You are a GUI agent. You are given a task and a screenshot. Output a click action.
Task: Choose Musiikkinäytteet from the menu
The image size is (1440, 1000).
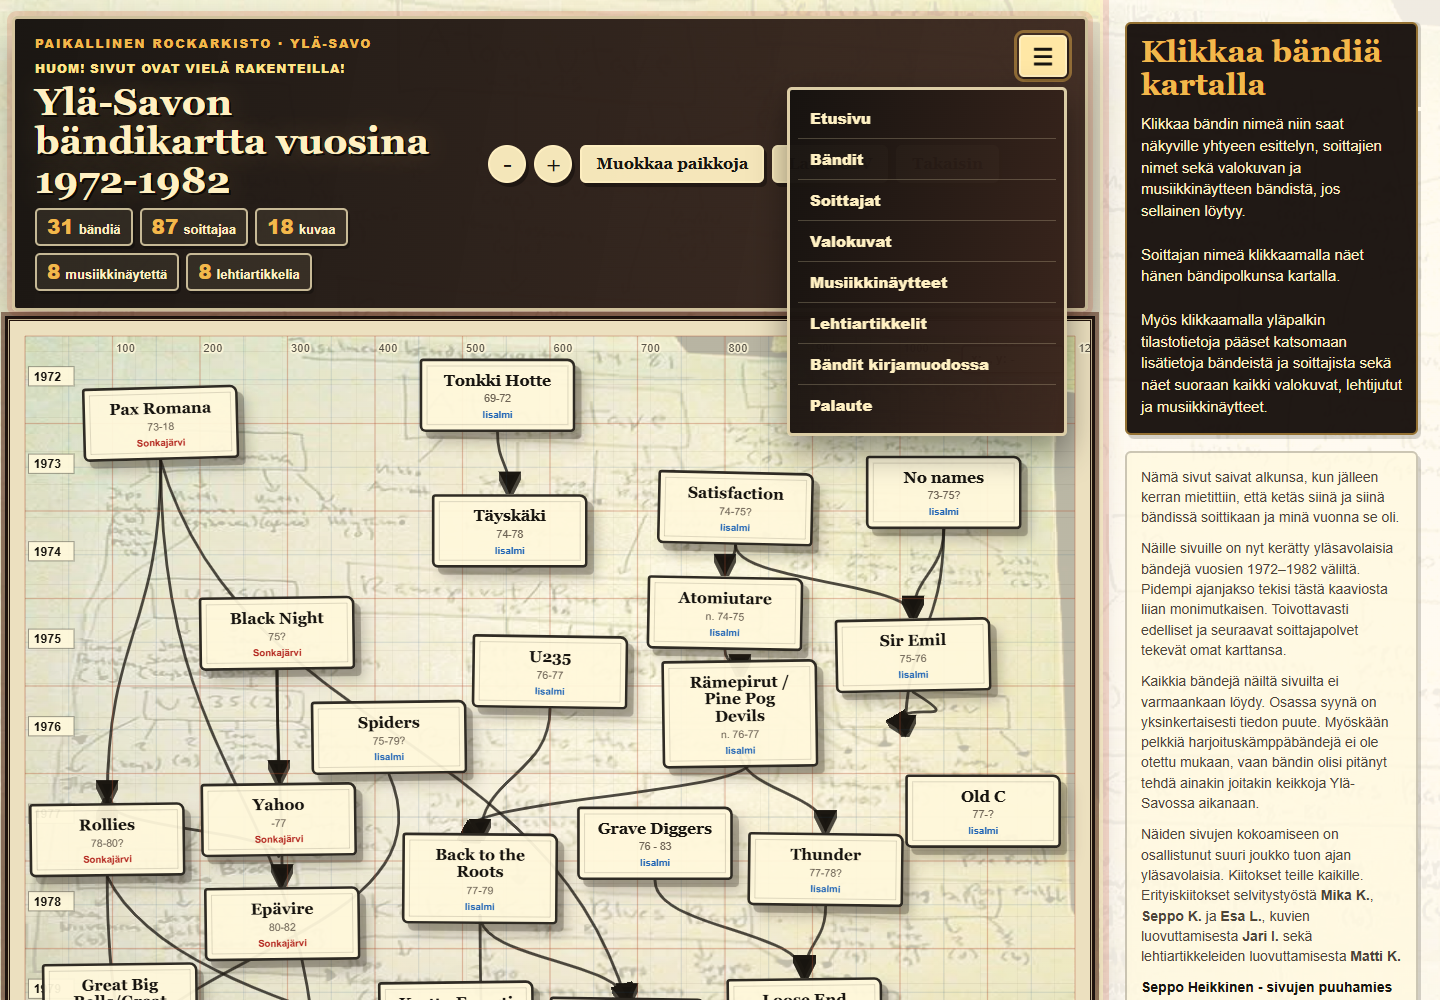point(927,283)
